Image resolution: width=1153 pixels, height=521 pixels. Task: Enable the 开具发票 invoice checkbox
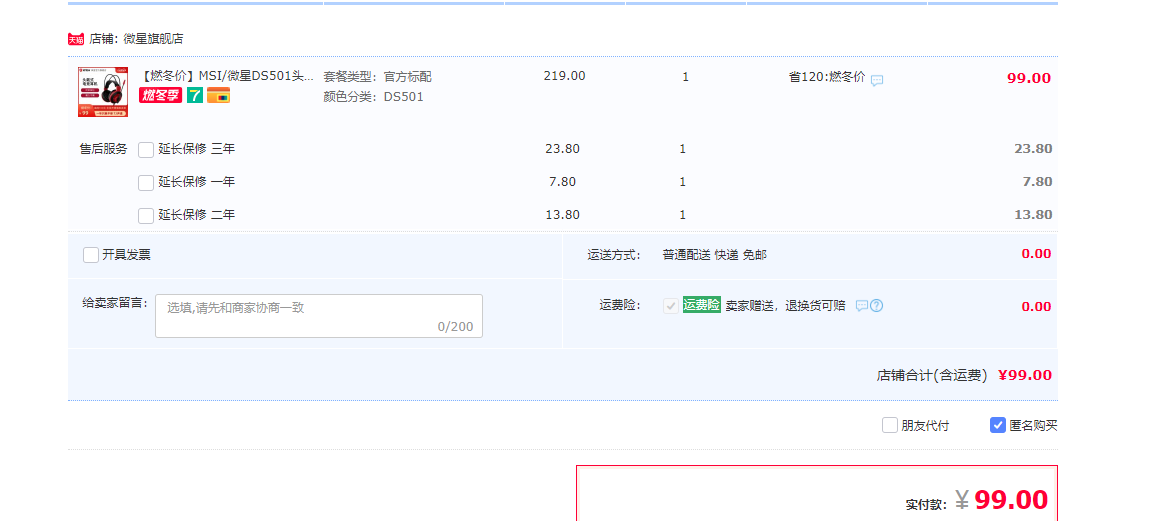pos(91,255)
